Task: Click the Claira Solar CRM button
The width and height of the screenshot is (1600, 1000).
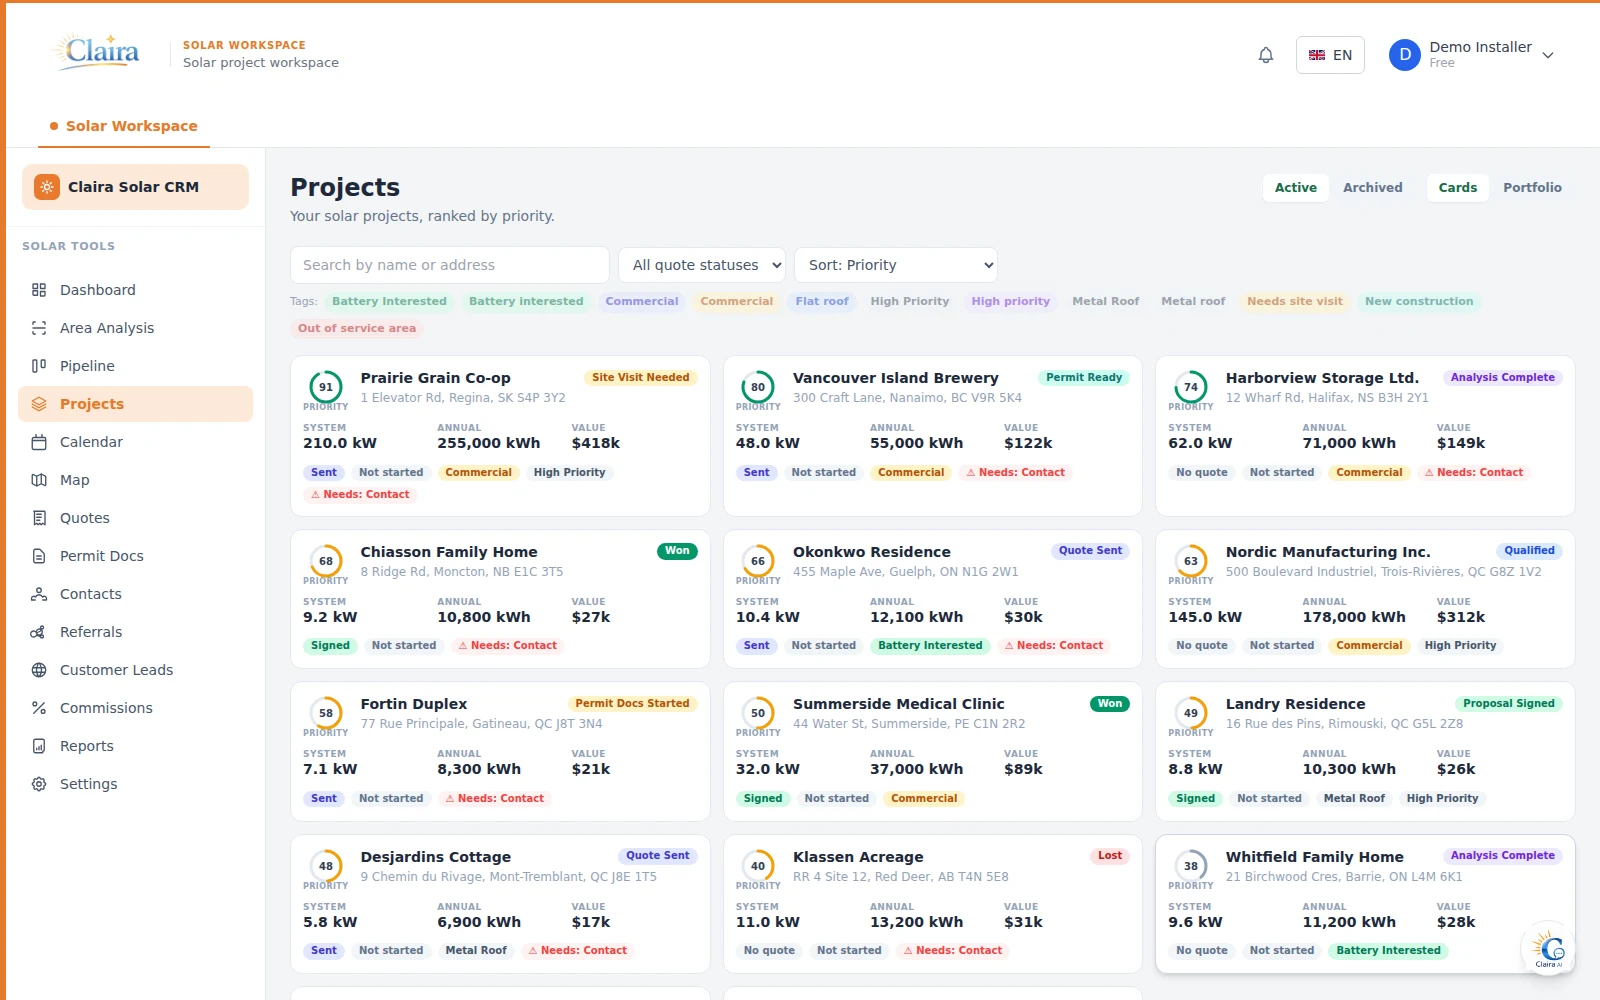Action: (x=135, y=187)
